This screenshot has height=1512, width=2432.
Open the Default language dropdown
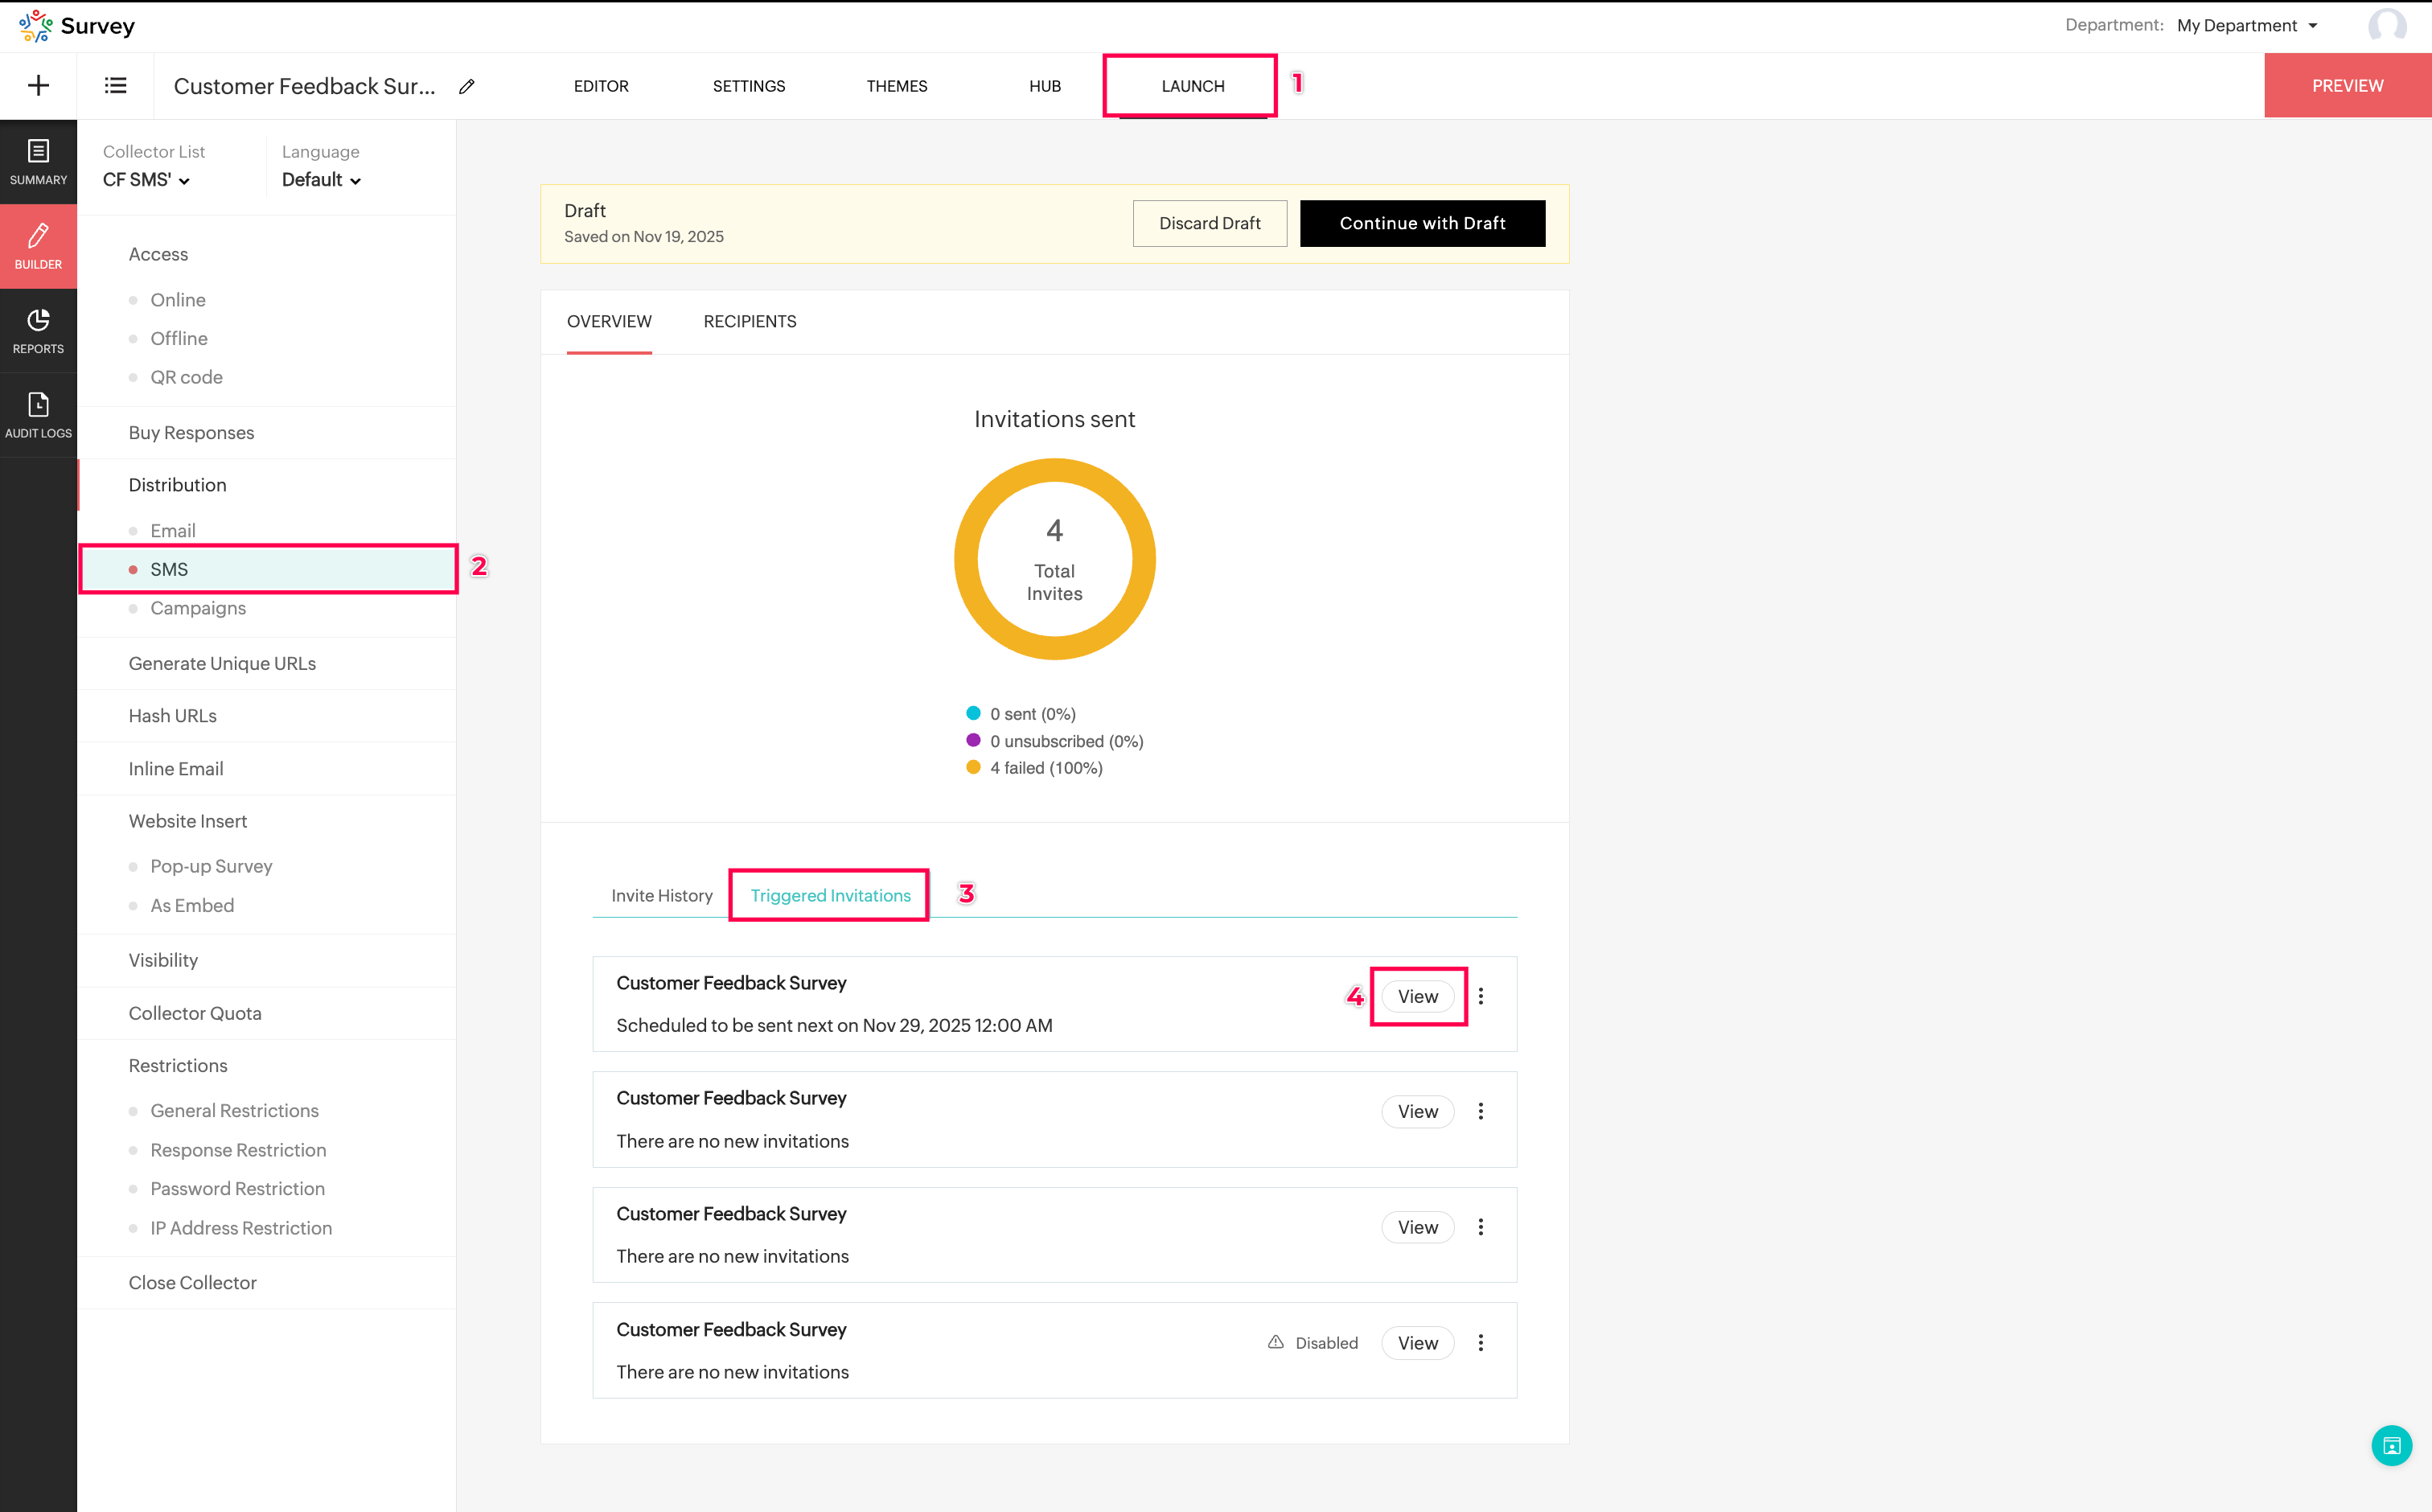pos(321,180)
